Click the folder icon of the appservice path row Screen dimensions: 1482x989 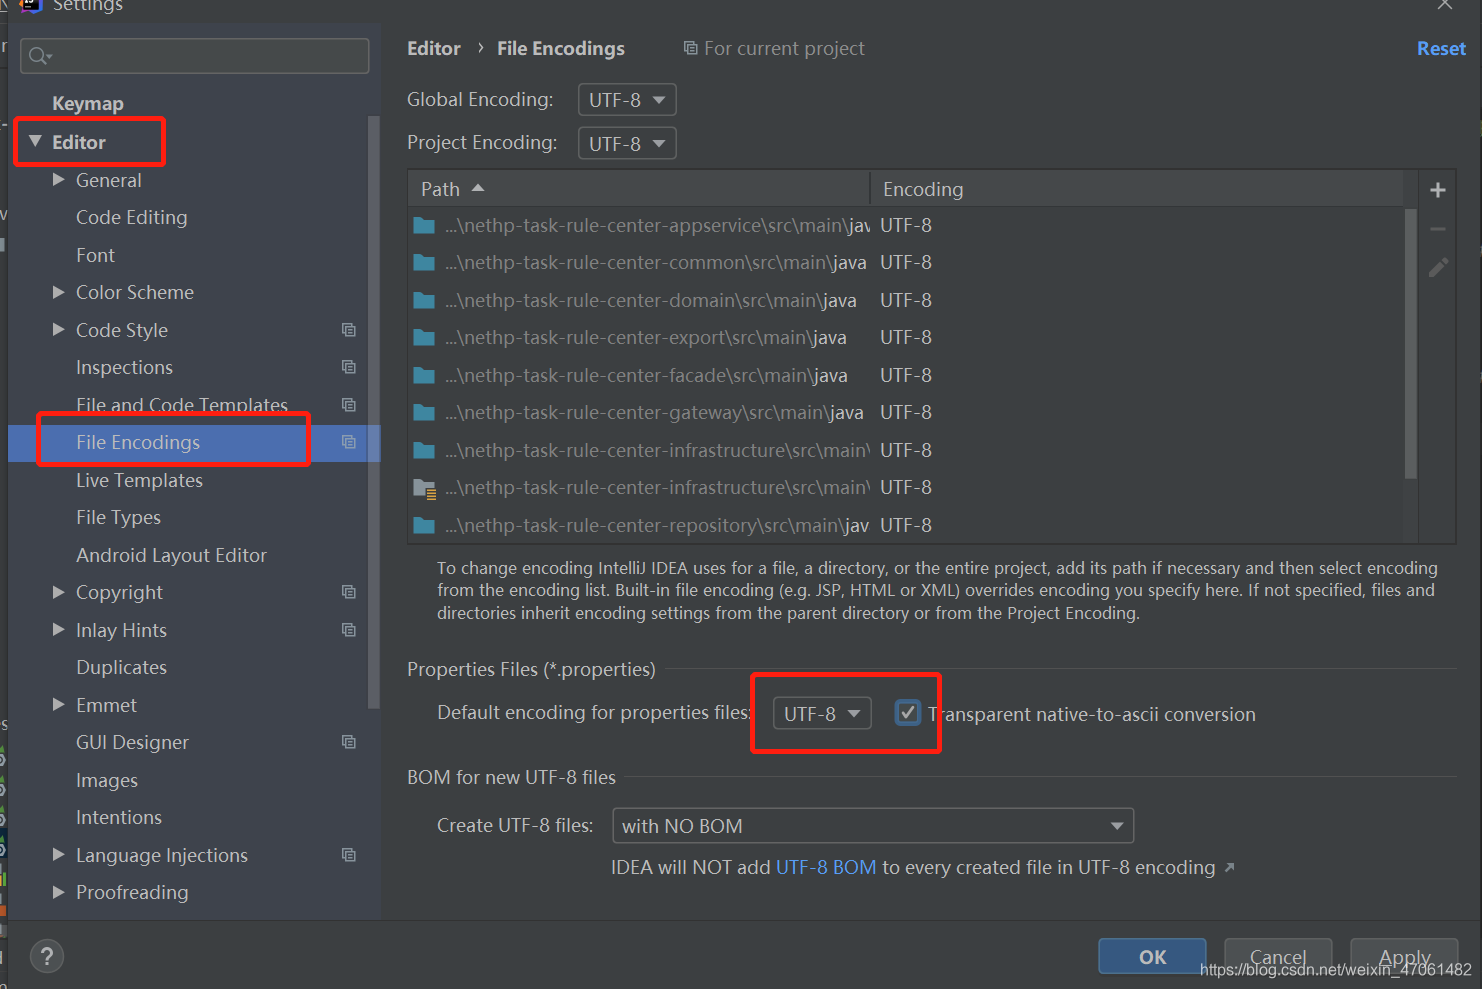[424, 225]
